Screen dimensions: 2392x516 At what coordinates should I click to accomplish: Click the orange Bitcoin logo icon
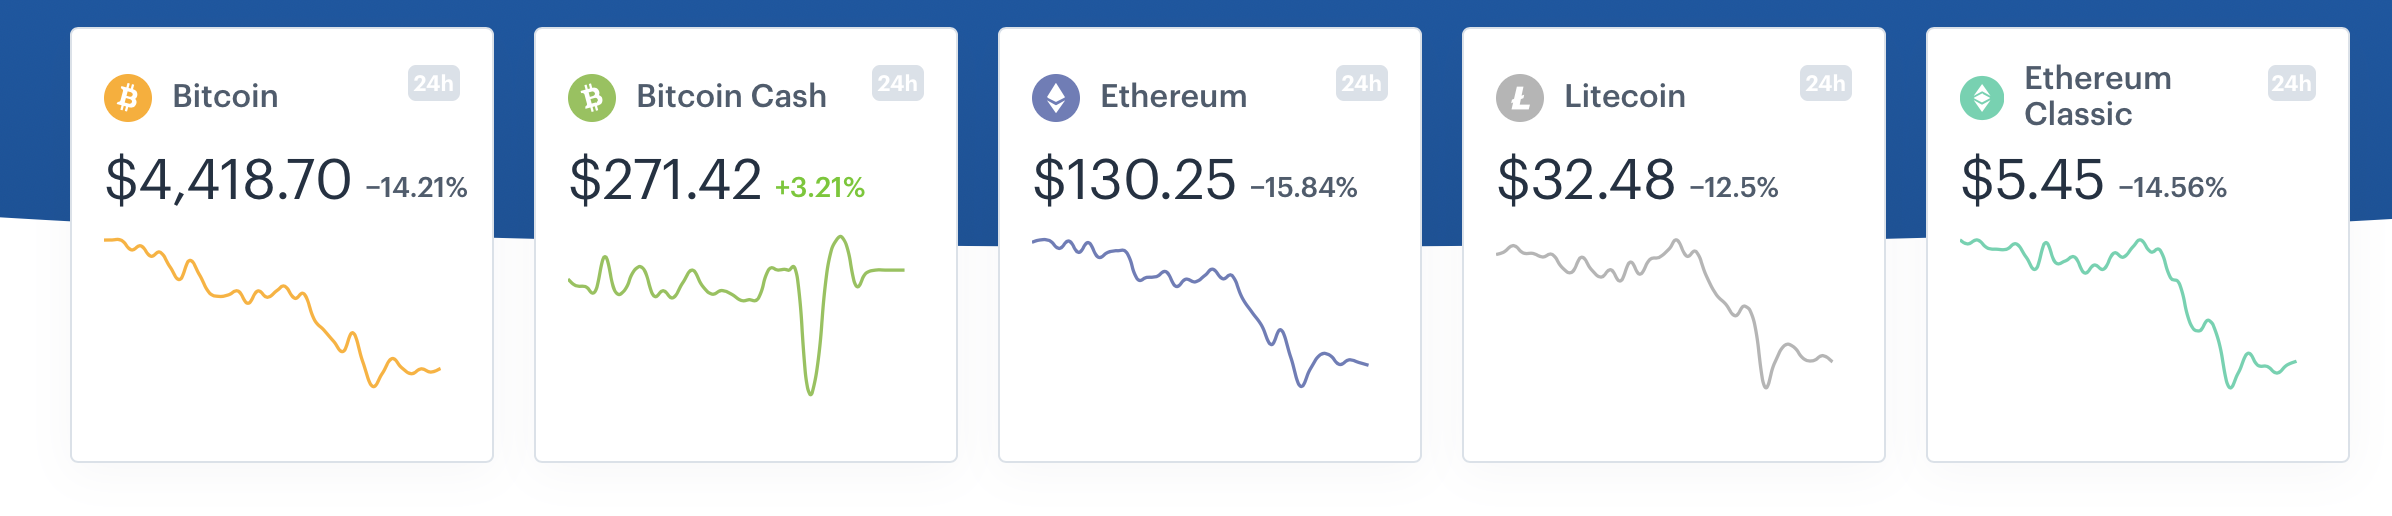128,97
